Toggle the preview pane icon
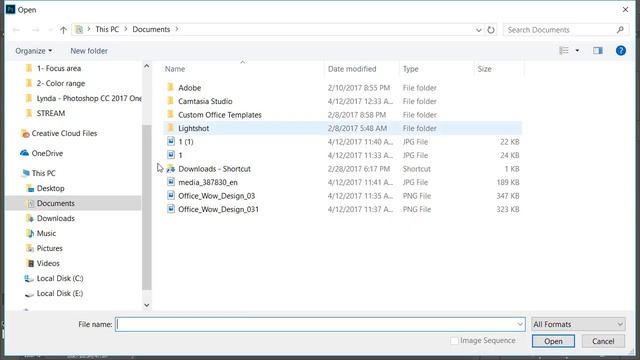Viewport: 640px width, 360px height. coord(598,51)
